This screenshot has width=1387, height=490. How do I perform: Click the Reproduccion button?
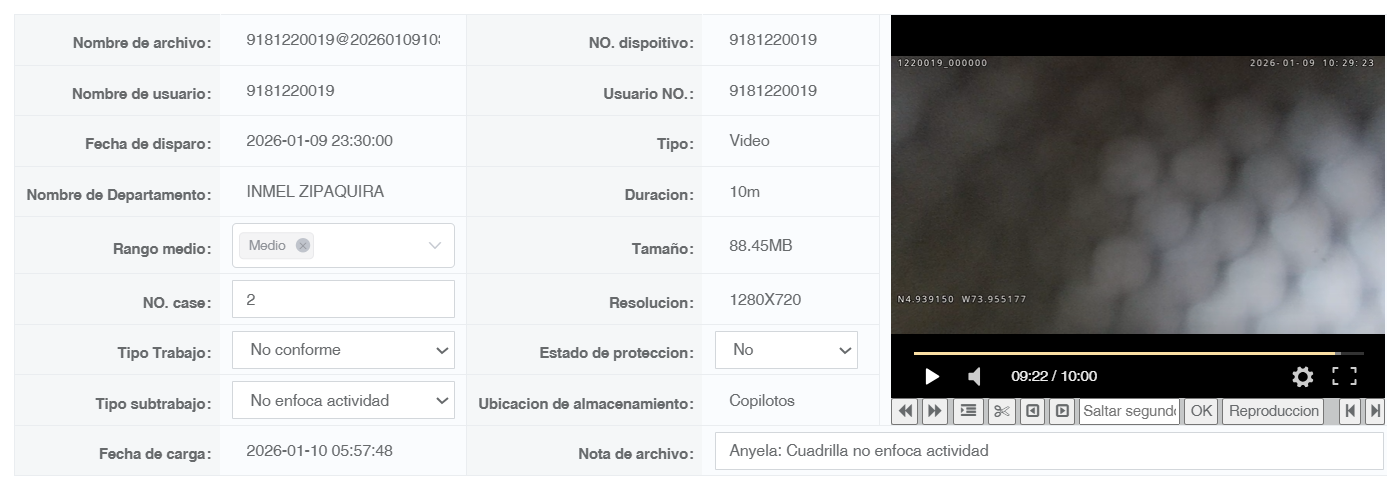coord(1274,411)
